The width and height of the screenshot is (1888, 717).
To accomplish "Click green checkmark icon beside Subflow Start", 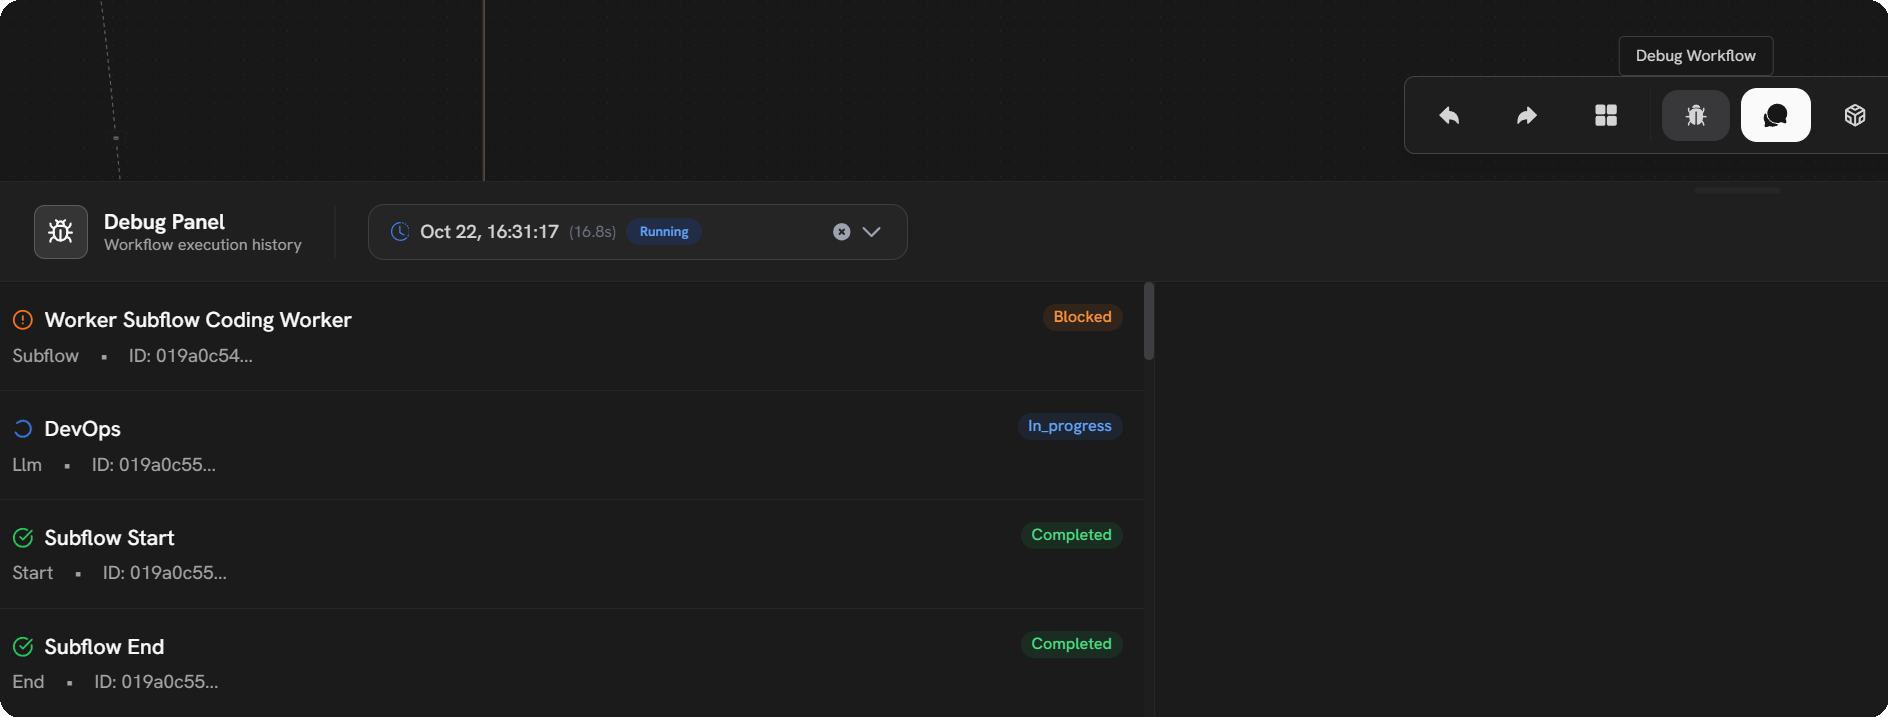I will (x=23, y=538).
